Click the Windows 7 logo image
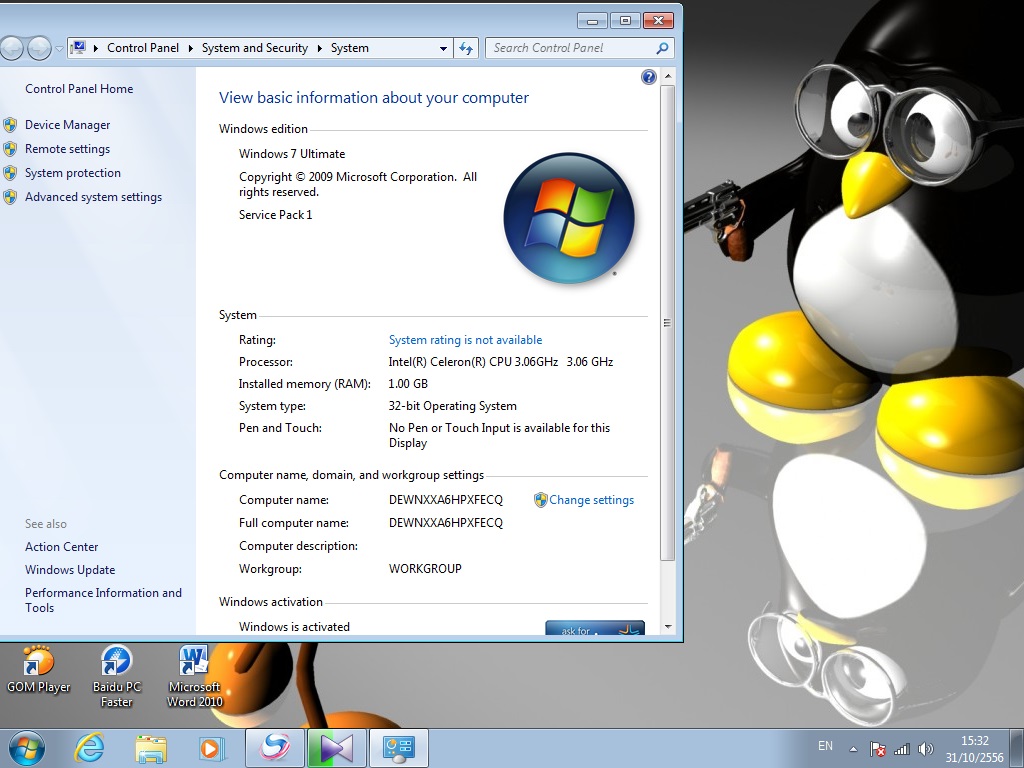The width and height of the screenshot is (1024, 768). coord(569,217)
